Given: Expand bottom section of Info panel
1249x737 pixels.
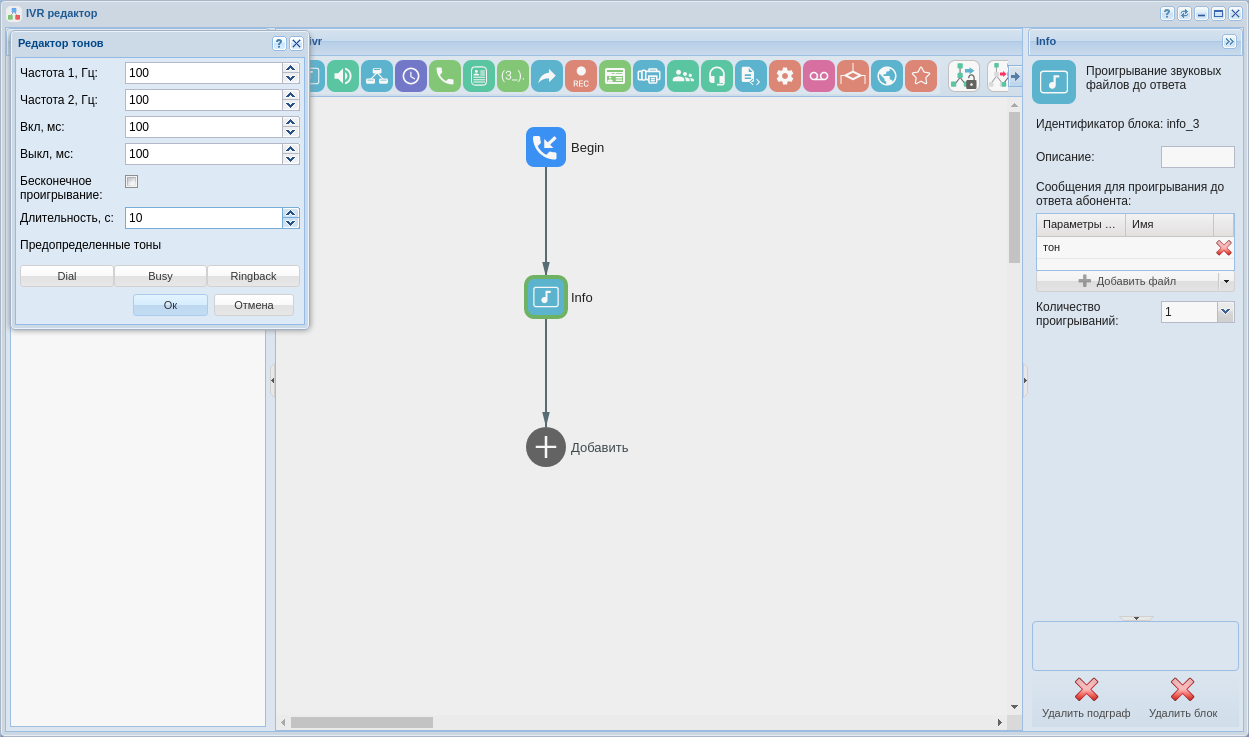Looking at the screenshot, I should (x=1136, y=618).
